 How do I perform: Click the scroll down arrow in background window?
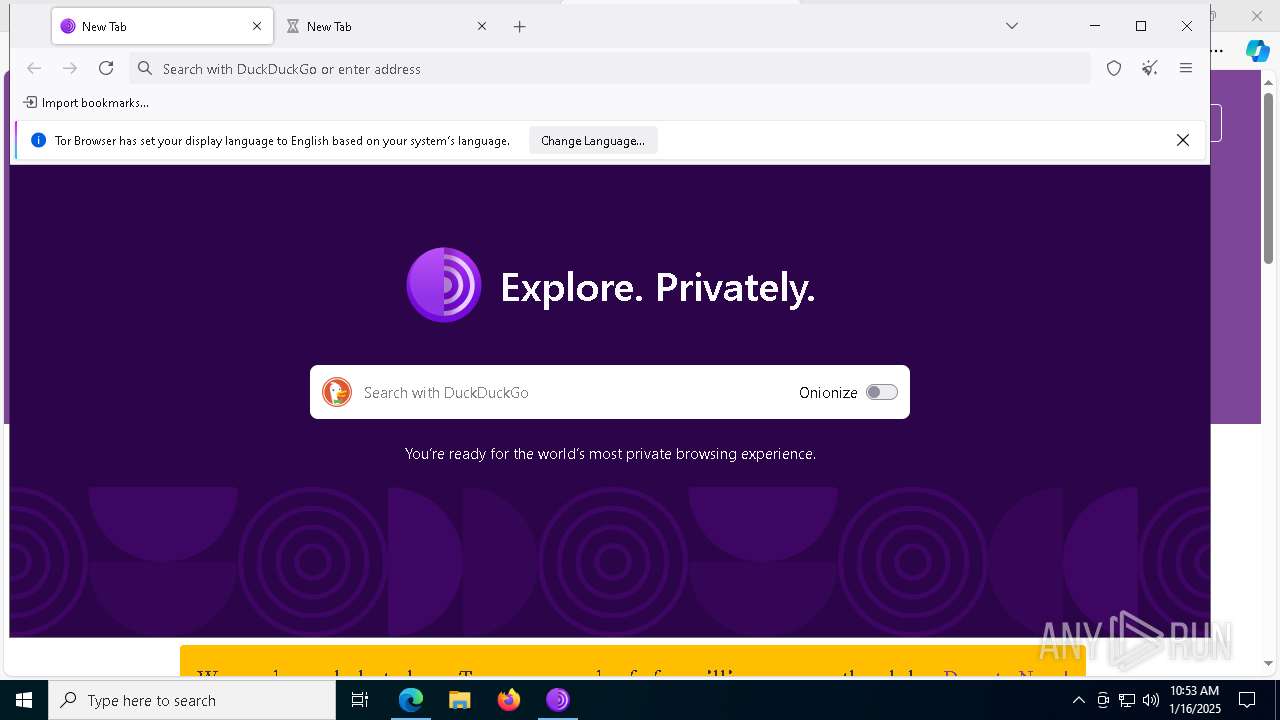tap(1269, 663)
